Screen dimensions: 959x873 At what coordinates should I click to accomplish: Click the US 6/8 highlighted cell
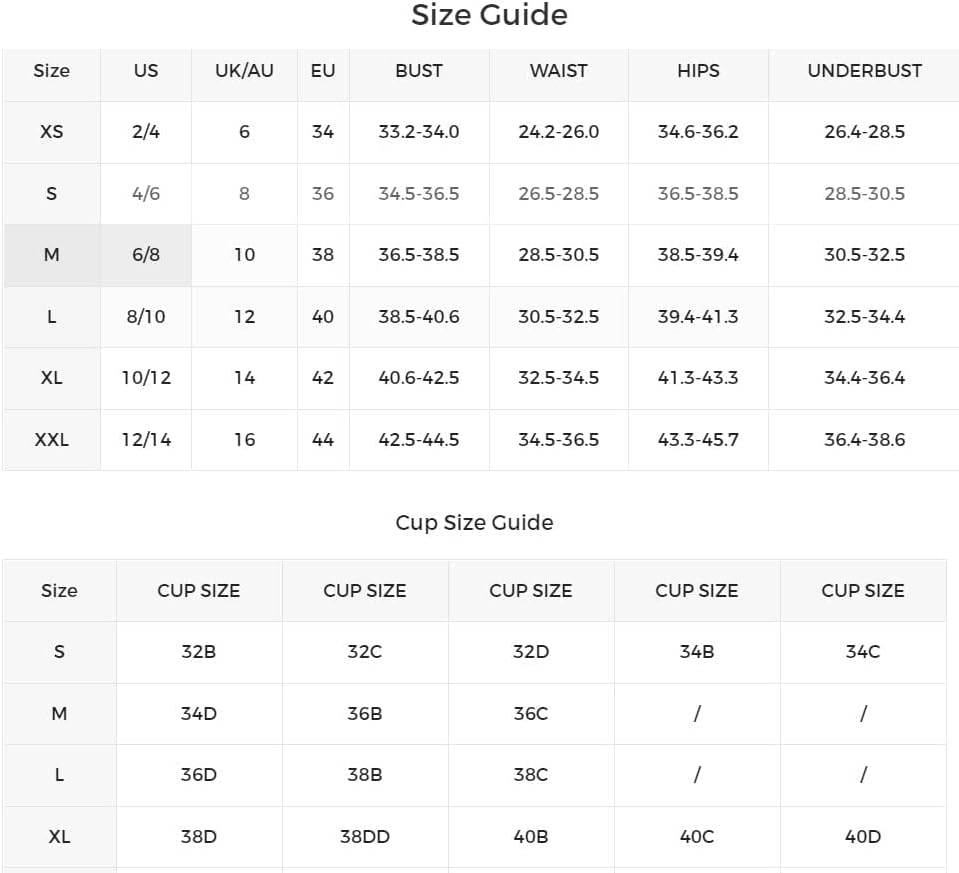(146, 255)
